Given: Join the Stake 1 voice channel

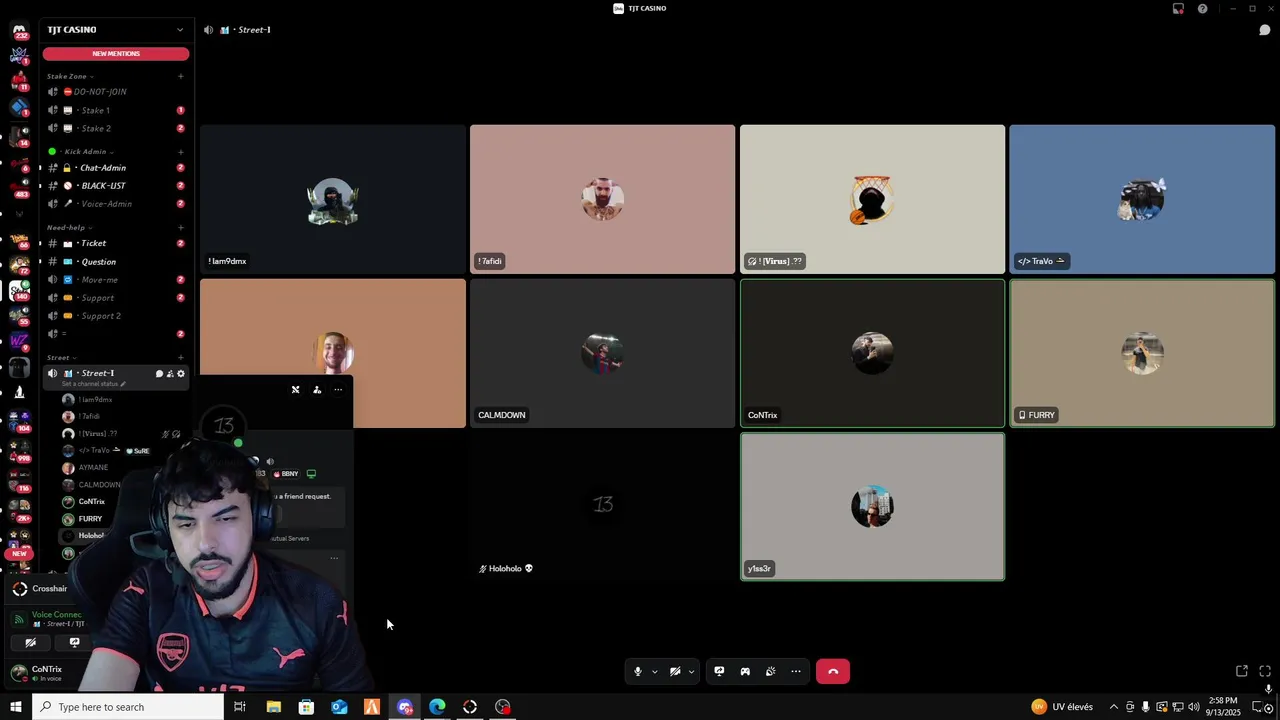Looking at the screenshot, I should click(x=116, y=110).
